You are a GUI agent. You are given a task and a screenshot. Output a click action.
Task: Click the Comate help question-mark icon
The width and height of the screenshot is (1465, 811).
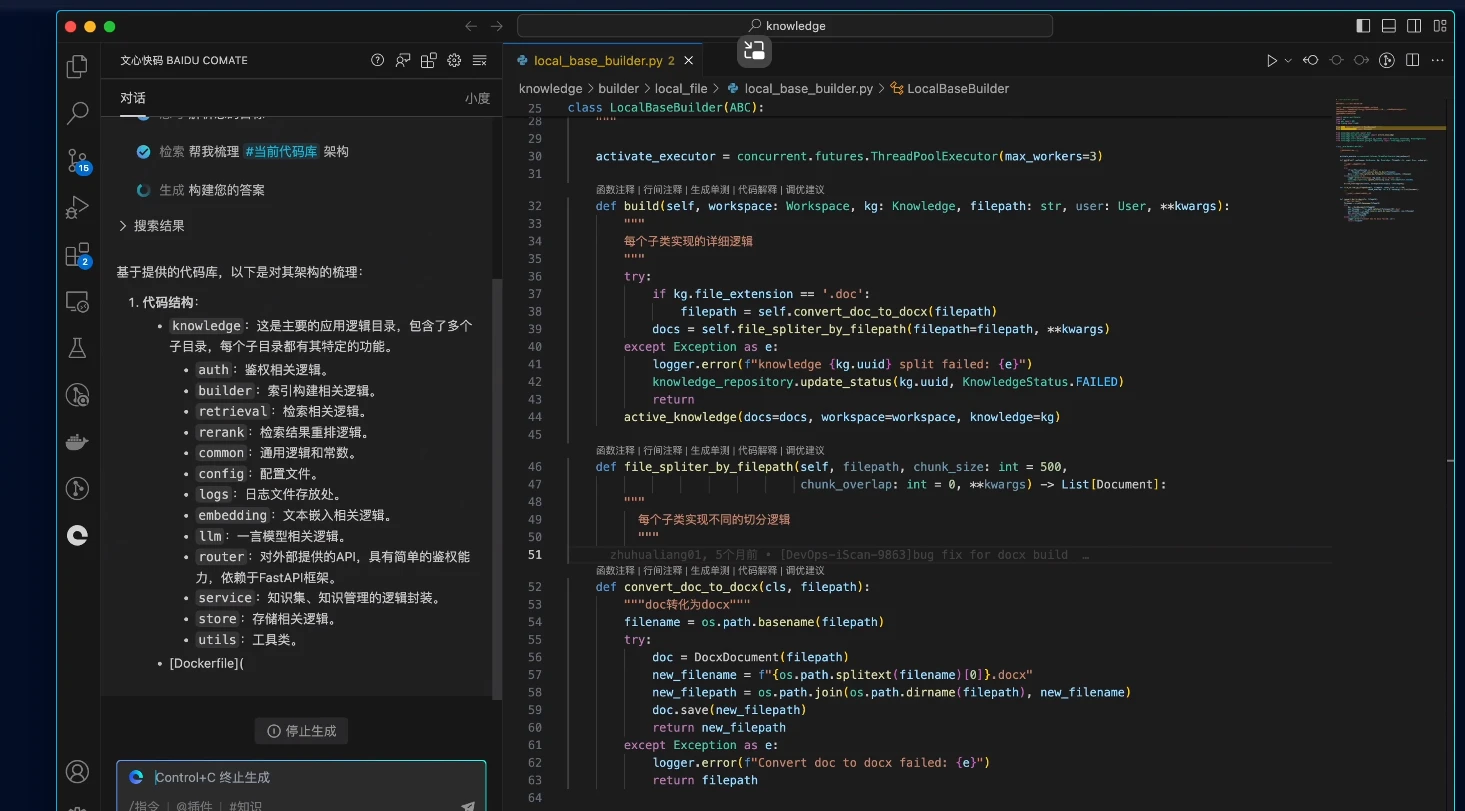pyautogui.click(x=377, y=60)
